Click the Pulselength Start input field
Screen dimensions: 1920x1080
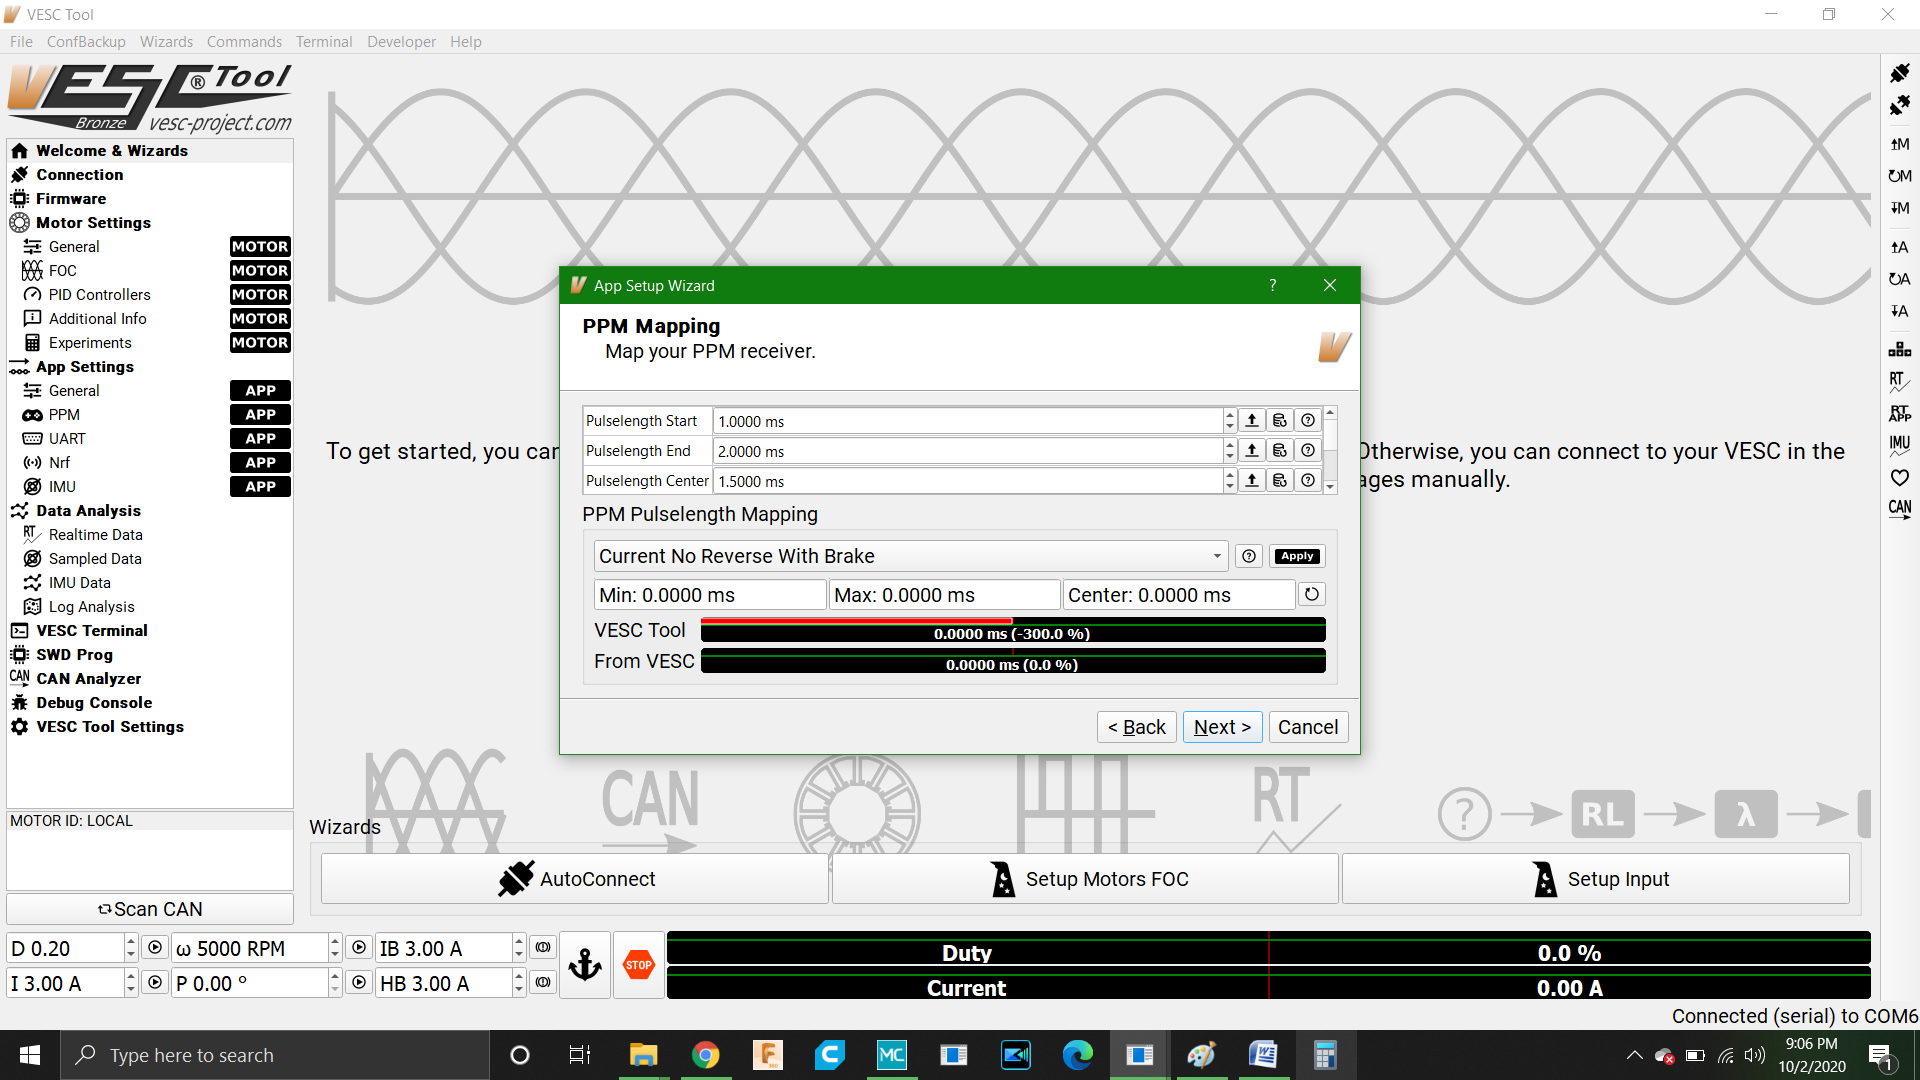968,421
